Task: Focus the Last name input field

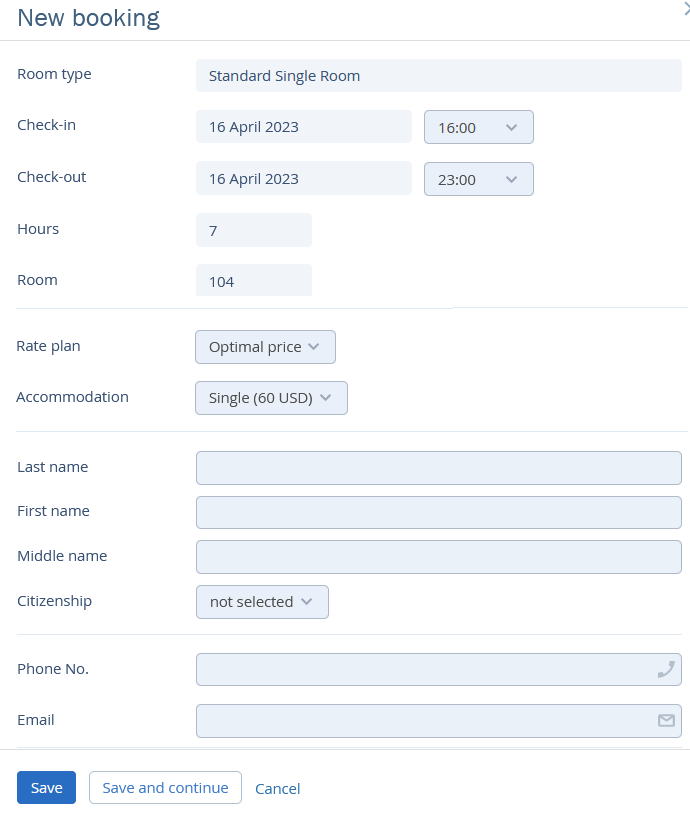Action: coord(439,468)
